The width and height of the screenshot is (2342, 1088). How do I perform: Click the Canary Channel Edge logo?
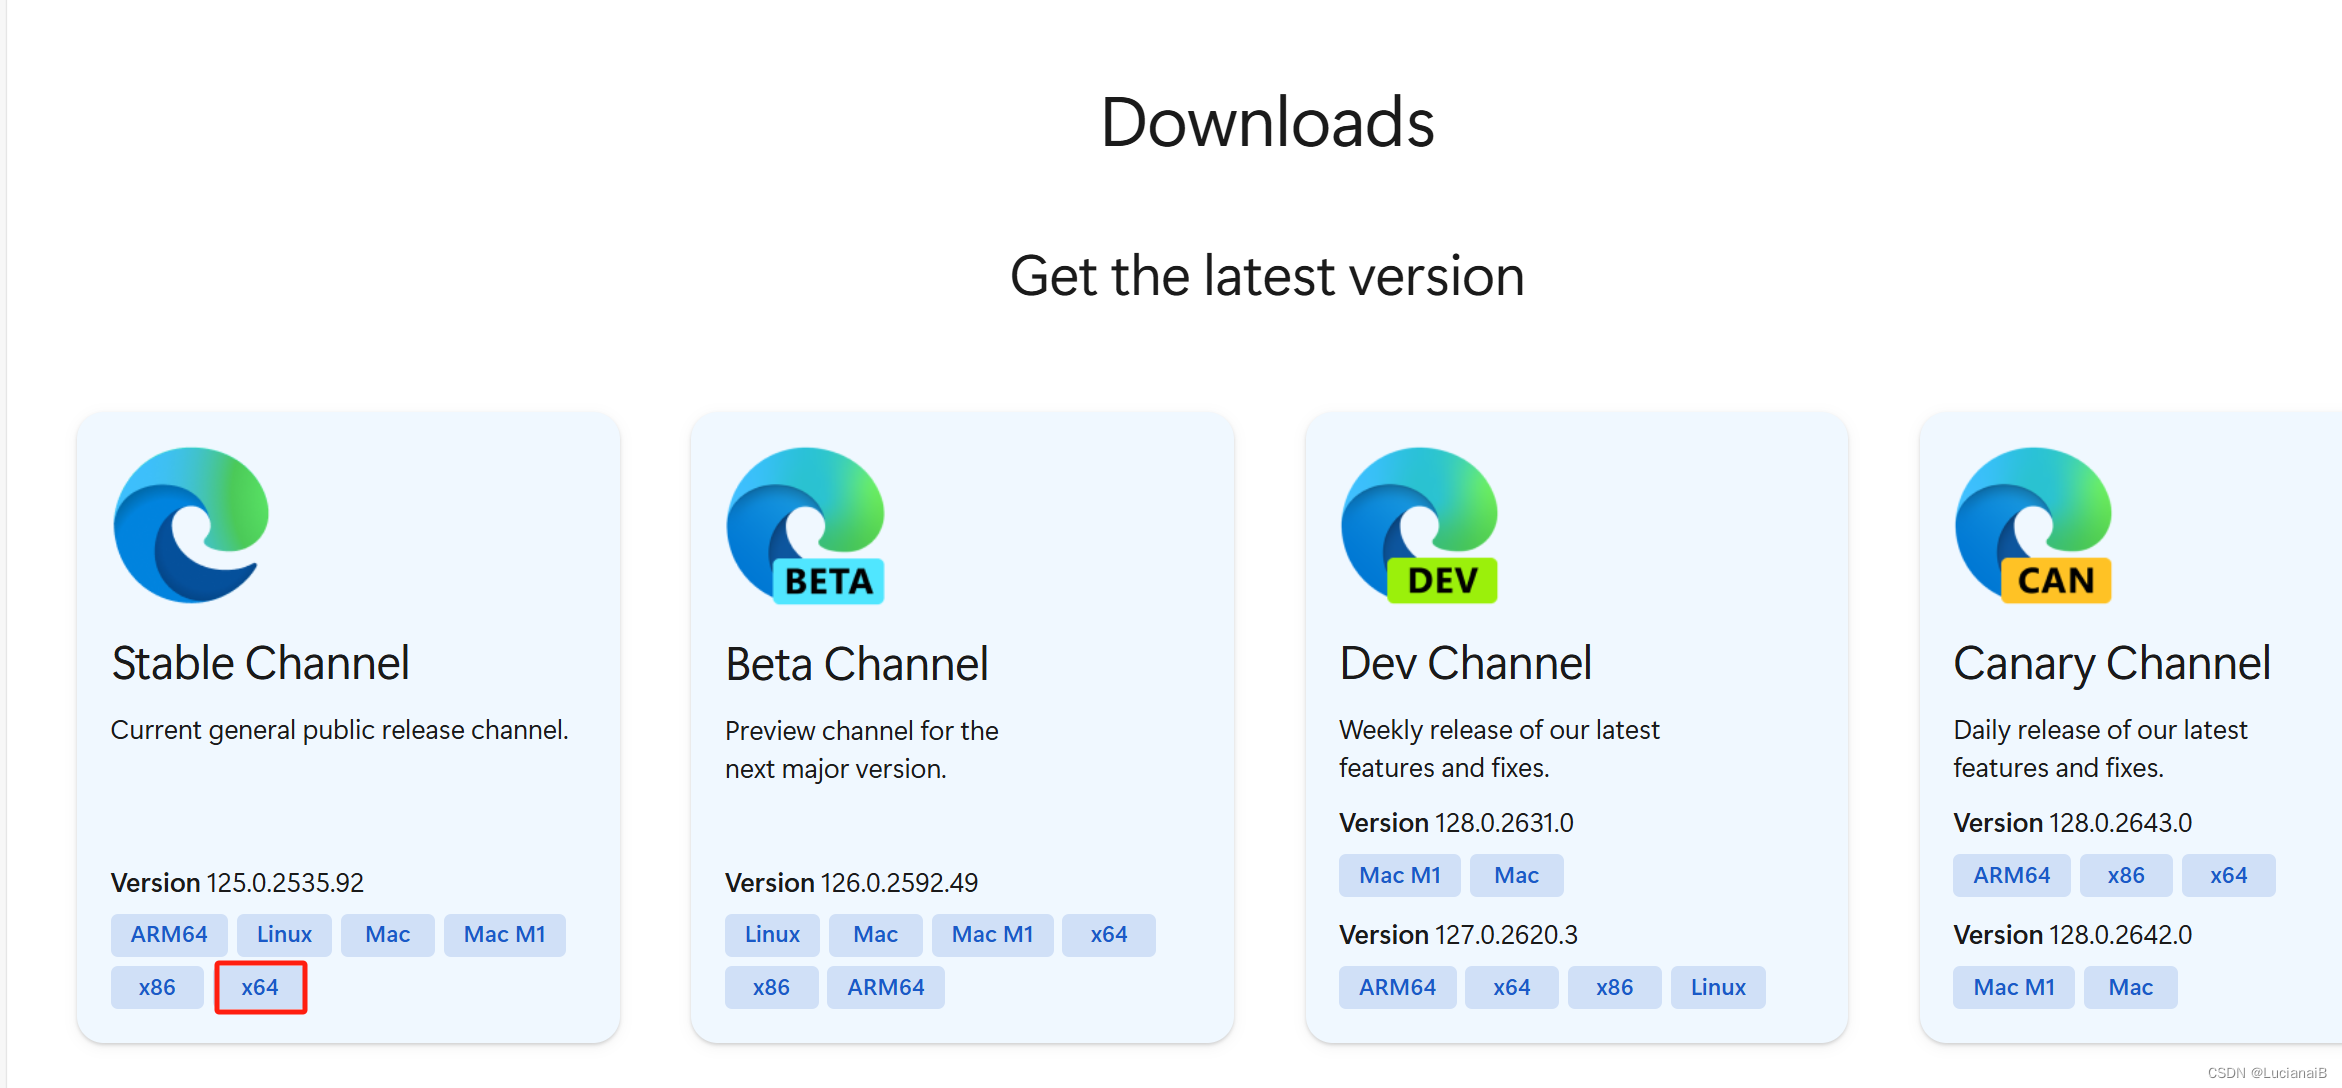coord(2033,525)
